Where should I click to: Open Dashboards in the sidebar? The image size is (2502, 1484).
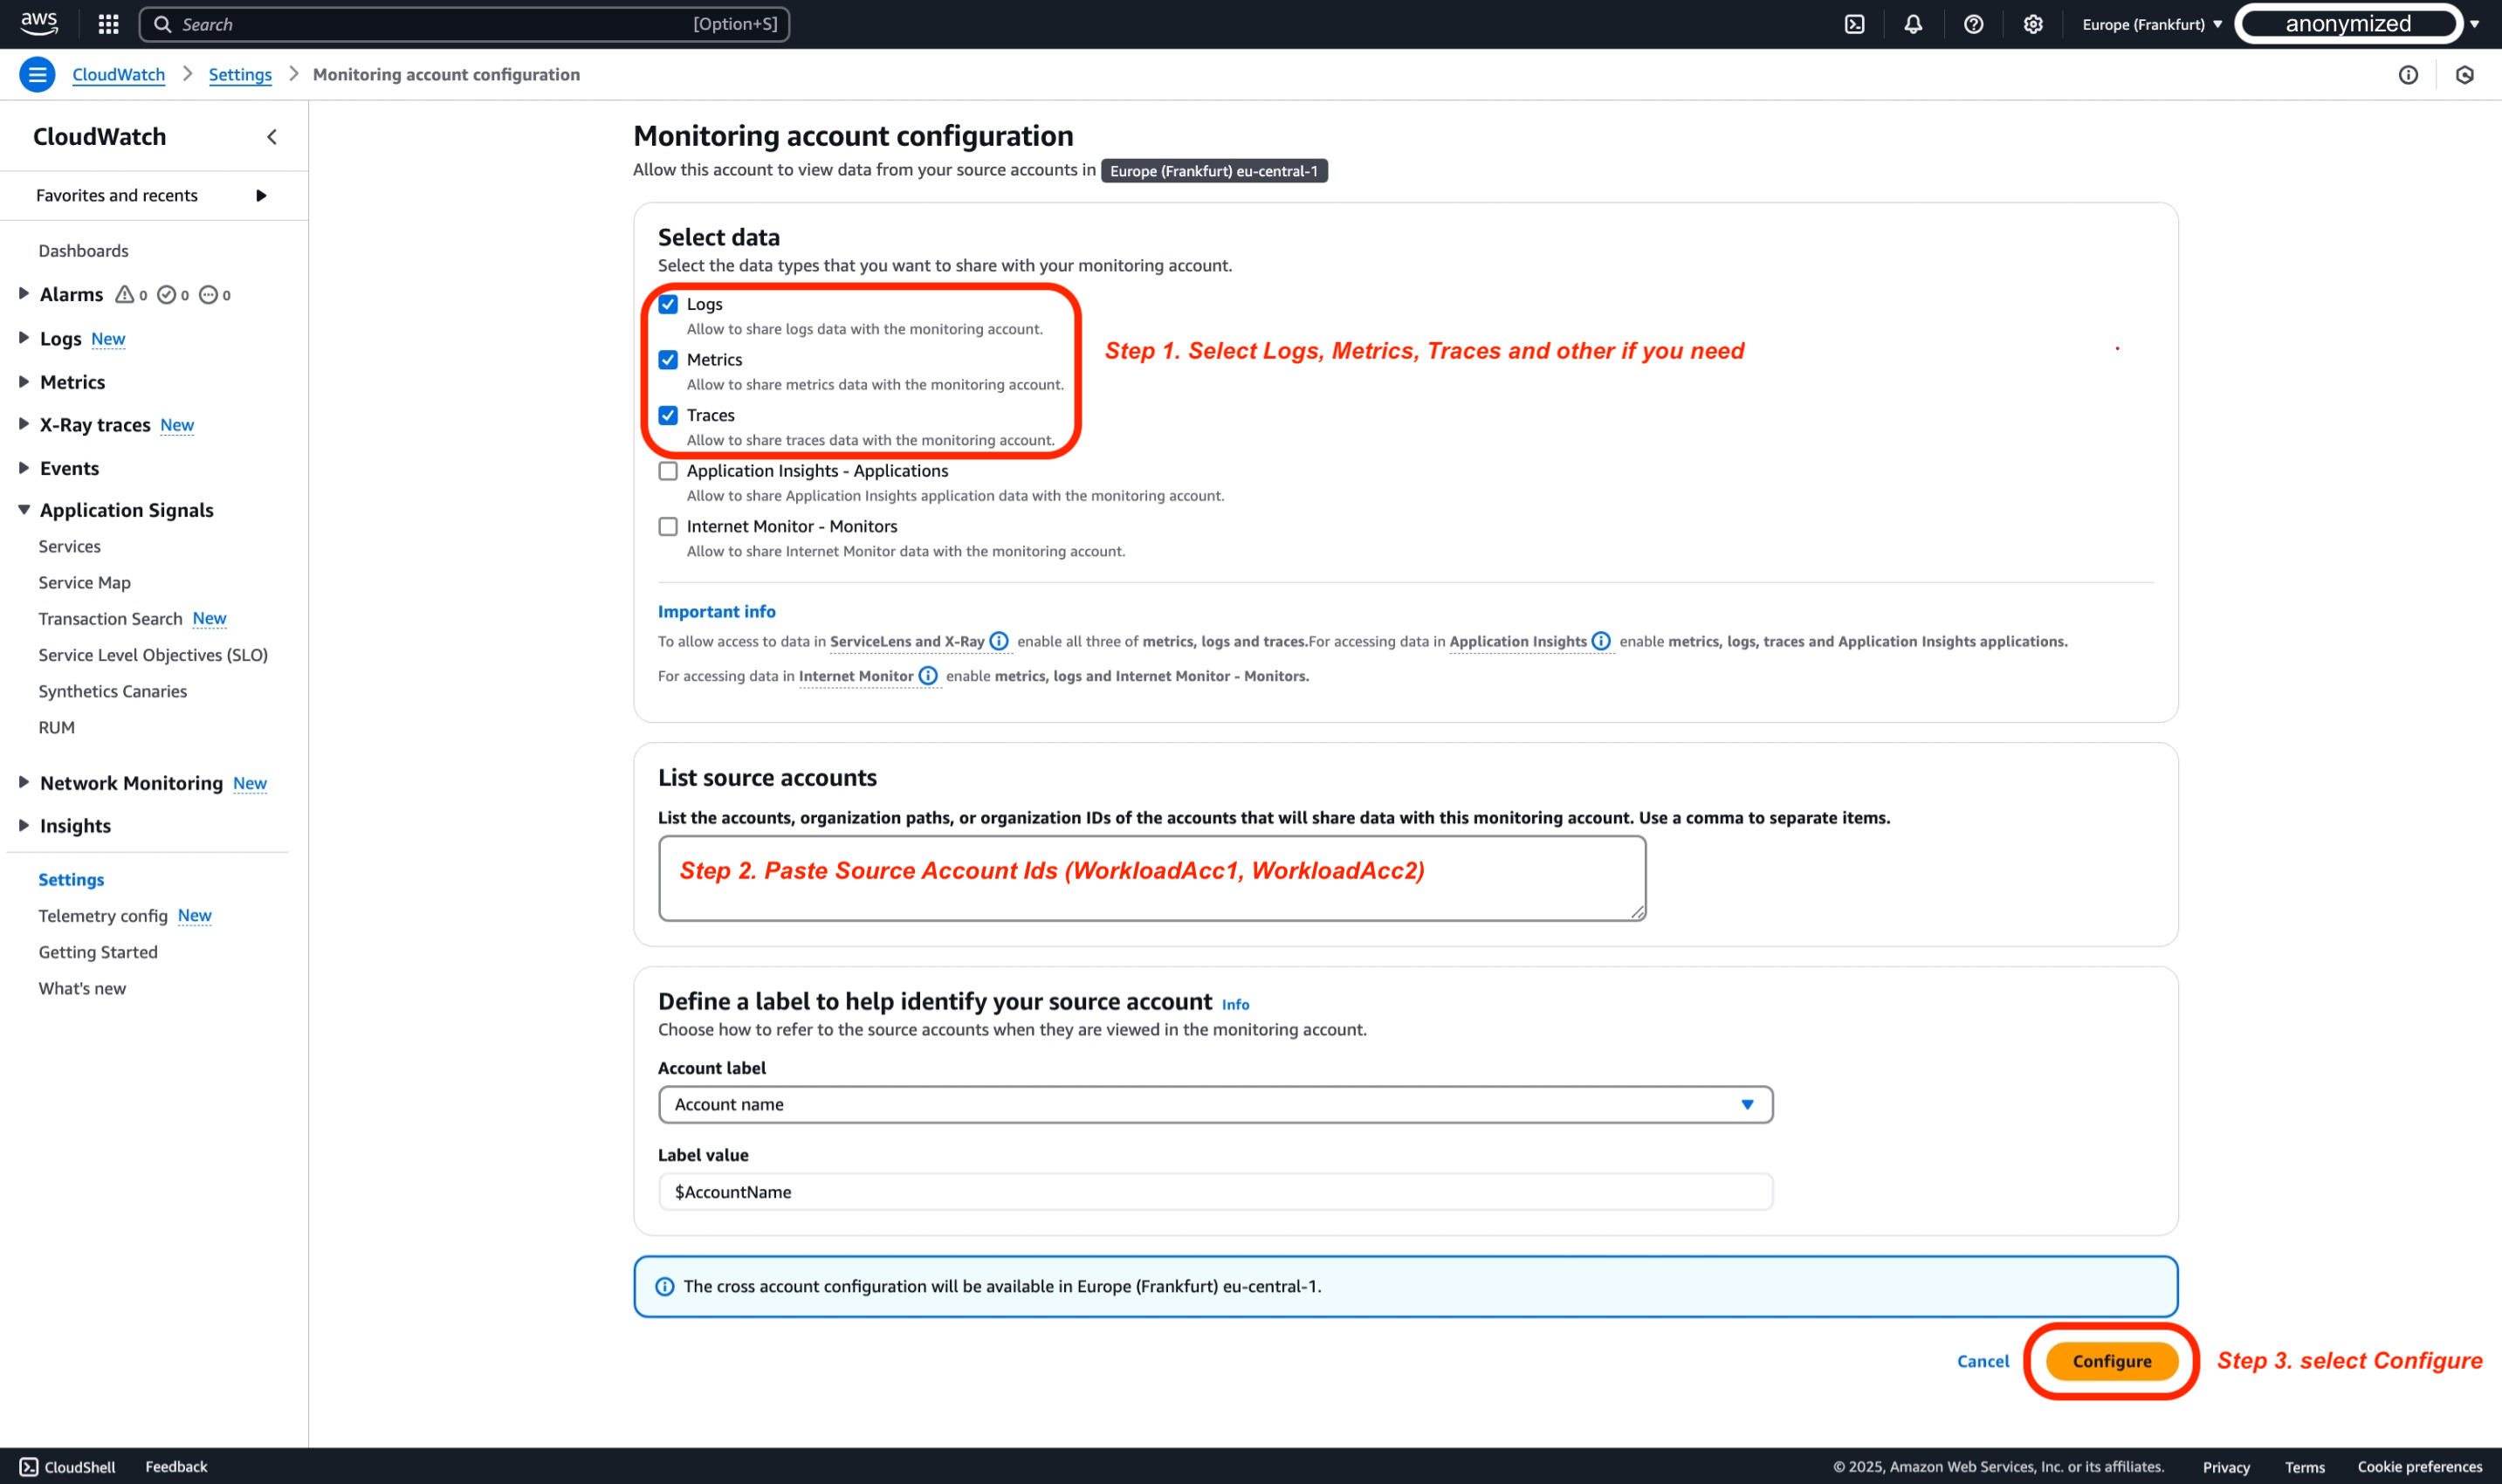click(83, 251)
